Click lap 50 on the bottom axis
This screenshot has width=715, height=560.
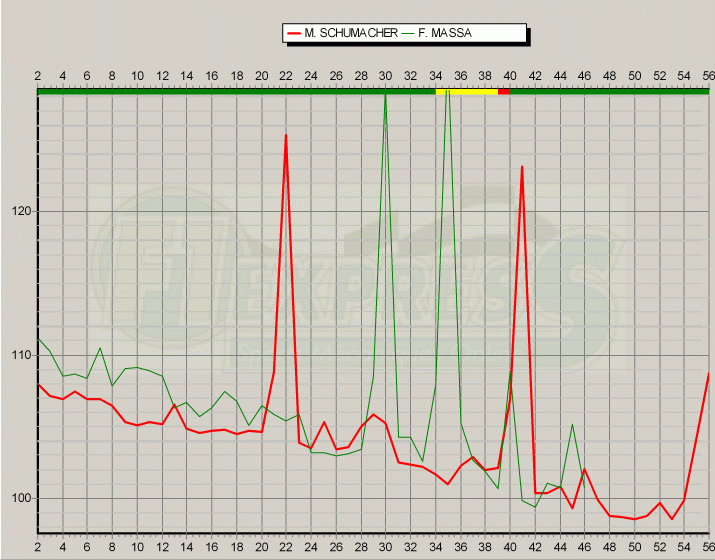pyautogui.click(x=634, y=548)
